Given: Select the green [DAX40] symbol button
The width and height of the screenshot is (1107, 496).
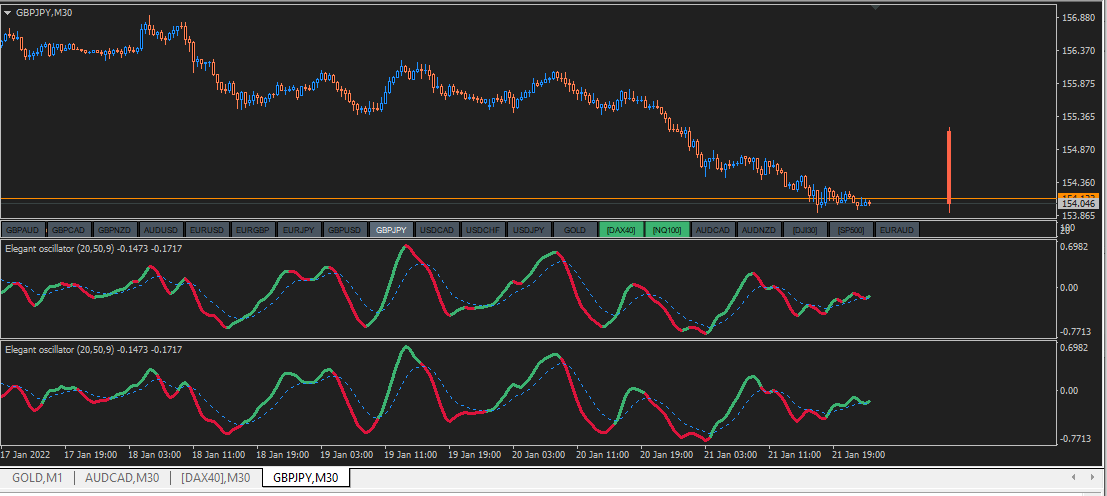Looking at the screenshot, I should pyautogui.click(x=621, y=230).
